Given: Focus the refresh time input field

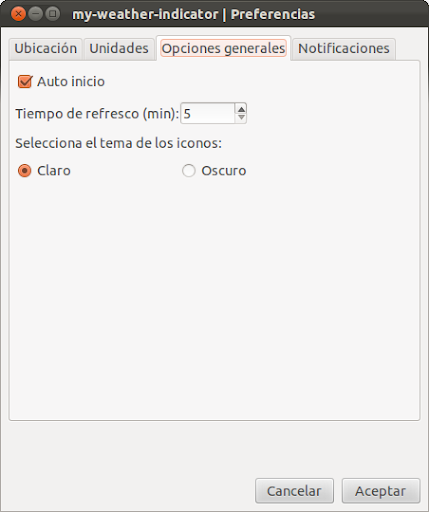Looking at the screenshot, I should 208,113.
